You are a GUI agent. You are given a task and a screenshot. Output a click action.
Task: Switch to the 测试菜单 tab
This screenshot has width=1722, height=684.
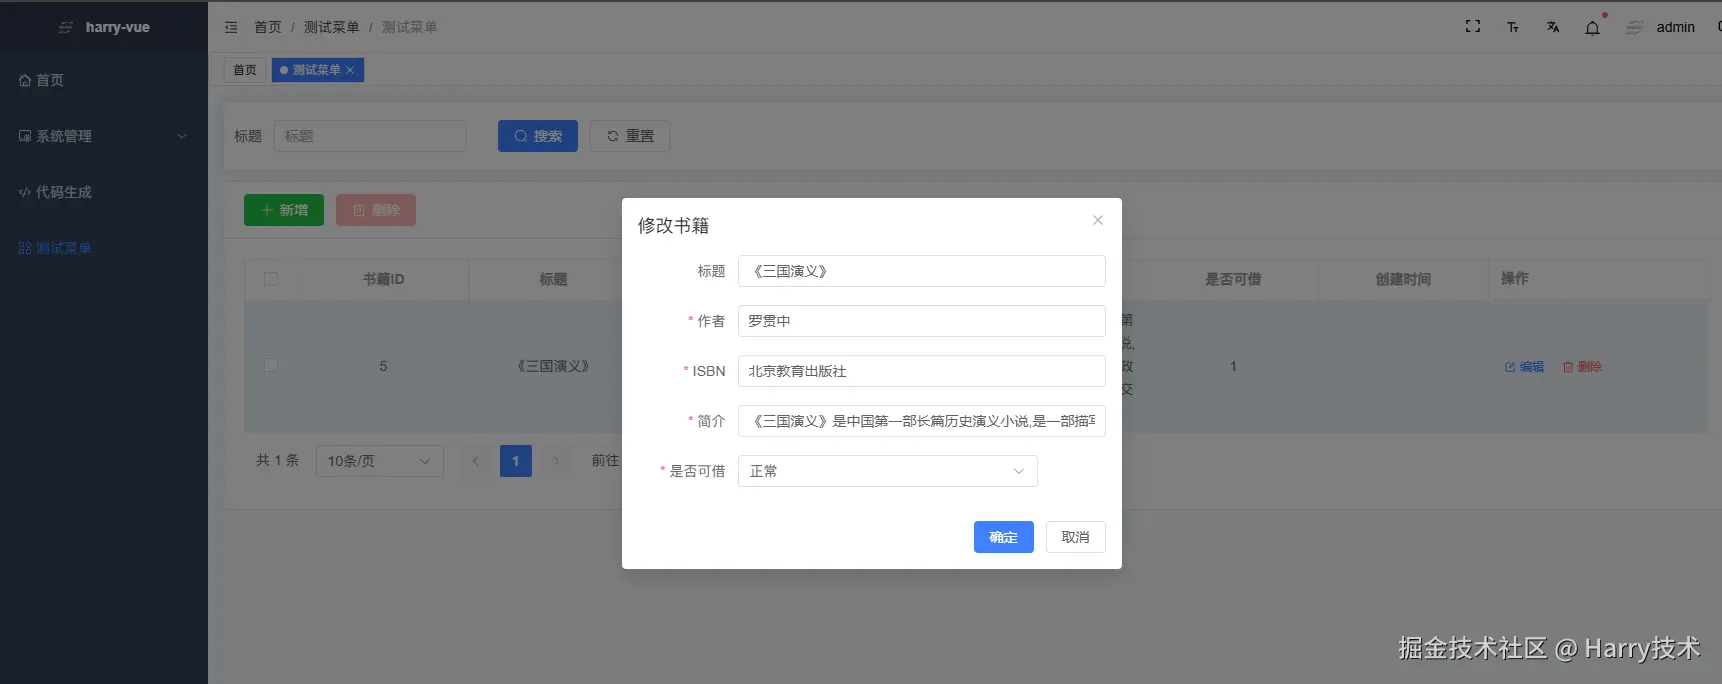click(x=316, y=70)
